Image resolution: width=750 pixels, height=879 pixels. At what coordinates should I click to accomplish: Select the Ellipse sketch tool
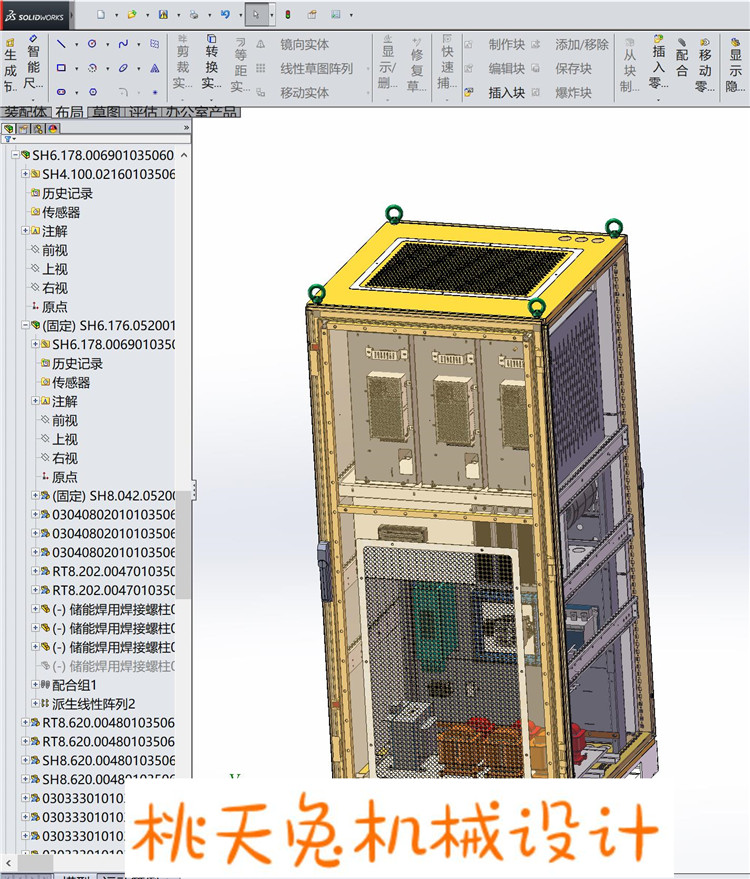123,68
